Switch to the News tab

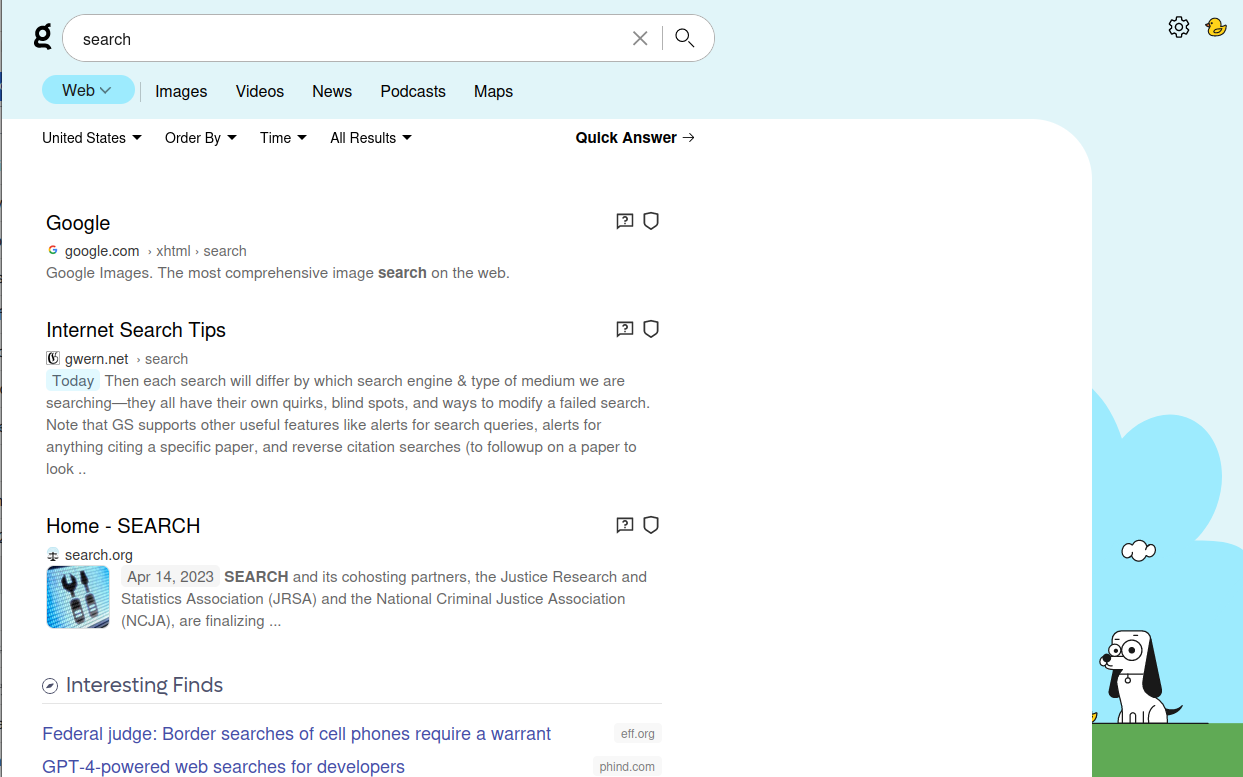click(x=332, y=91)
